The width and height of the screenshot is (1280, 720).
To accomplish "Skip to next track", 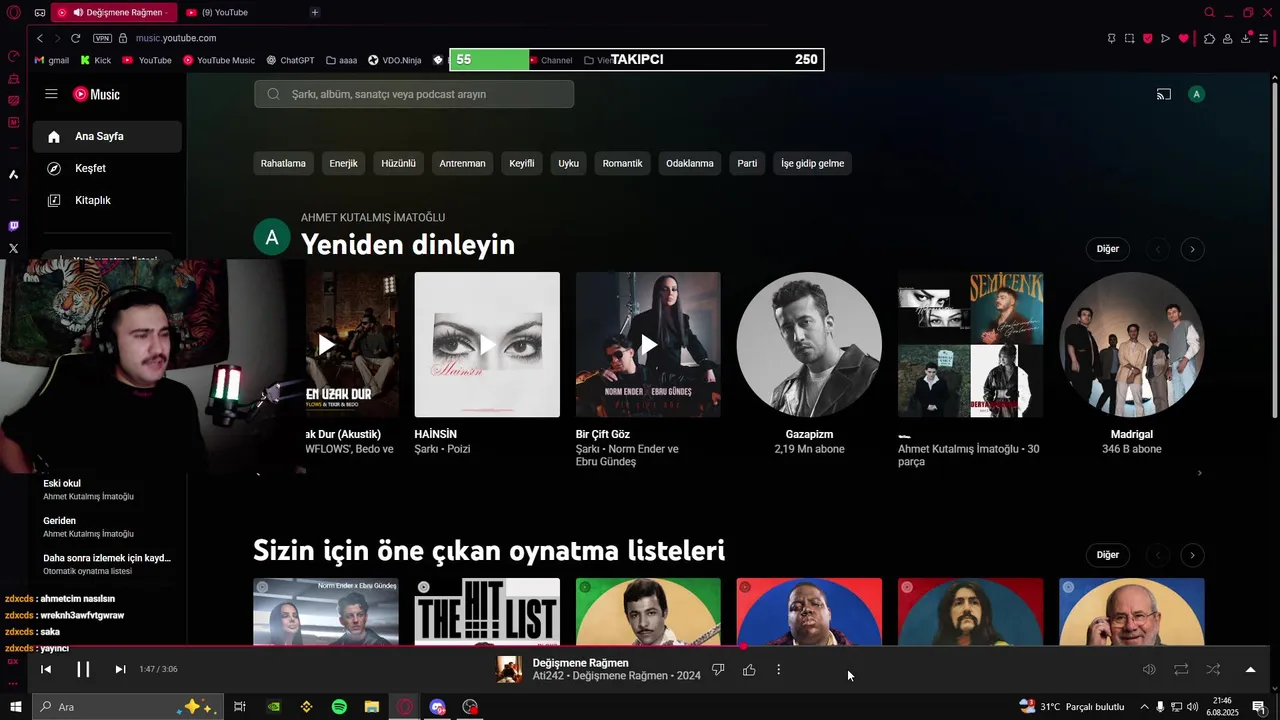I will (x=120, y=669).
